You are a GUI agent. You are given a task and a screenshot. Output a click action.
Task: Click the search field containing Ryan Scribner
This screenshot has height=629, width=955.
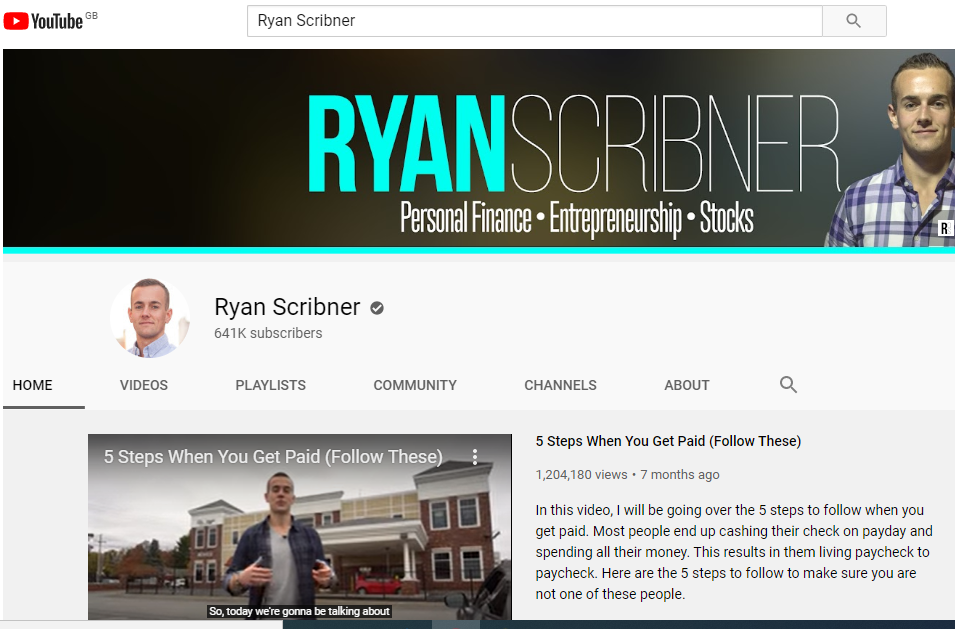(x=535, y=21)
